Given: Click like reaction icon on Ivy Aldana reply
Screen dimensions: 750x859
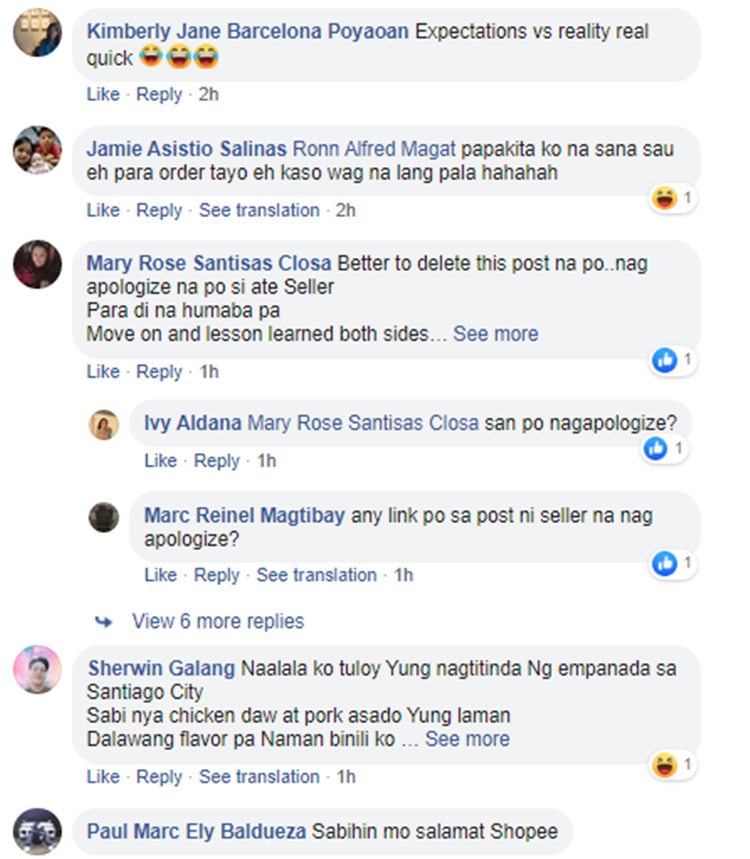Looking at the screenshot, I should [656, 449].
